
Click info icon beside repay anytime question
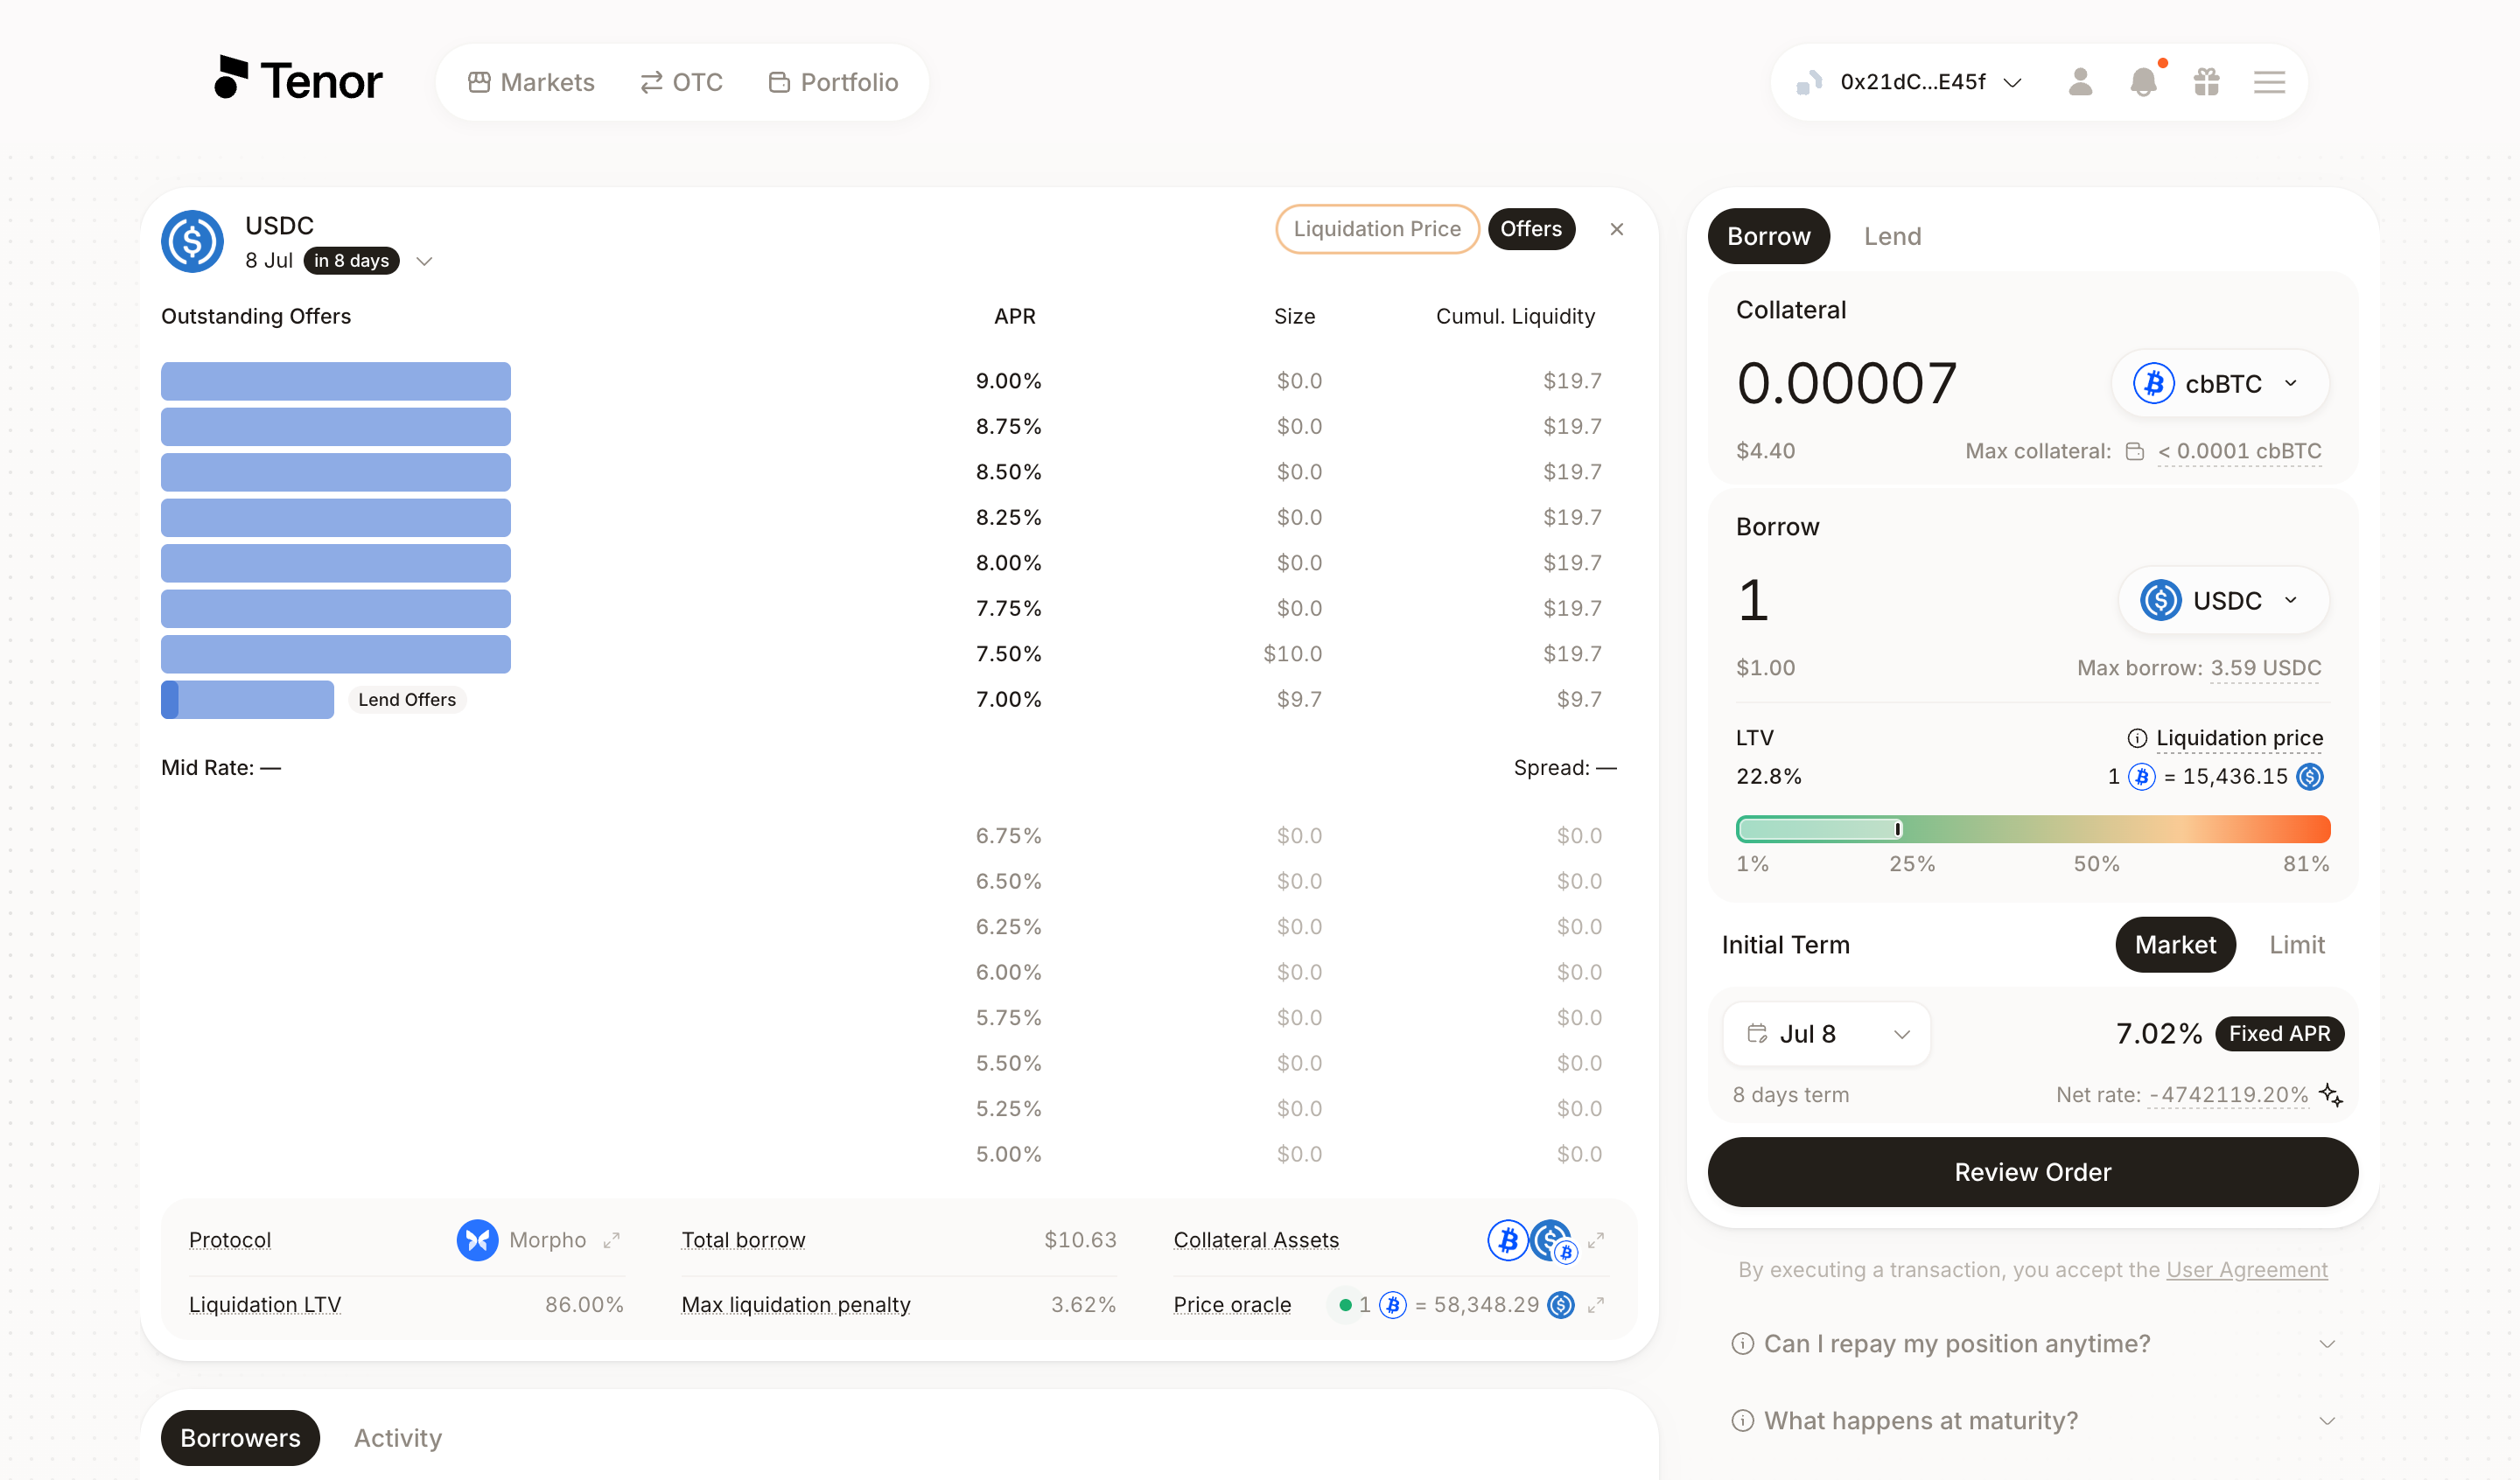coord(1742,1343)
